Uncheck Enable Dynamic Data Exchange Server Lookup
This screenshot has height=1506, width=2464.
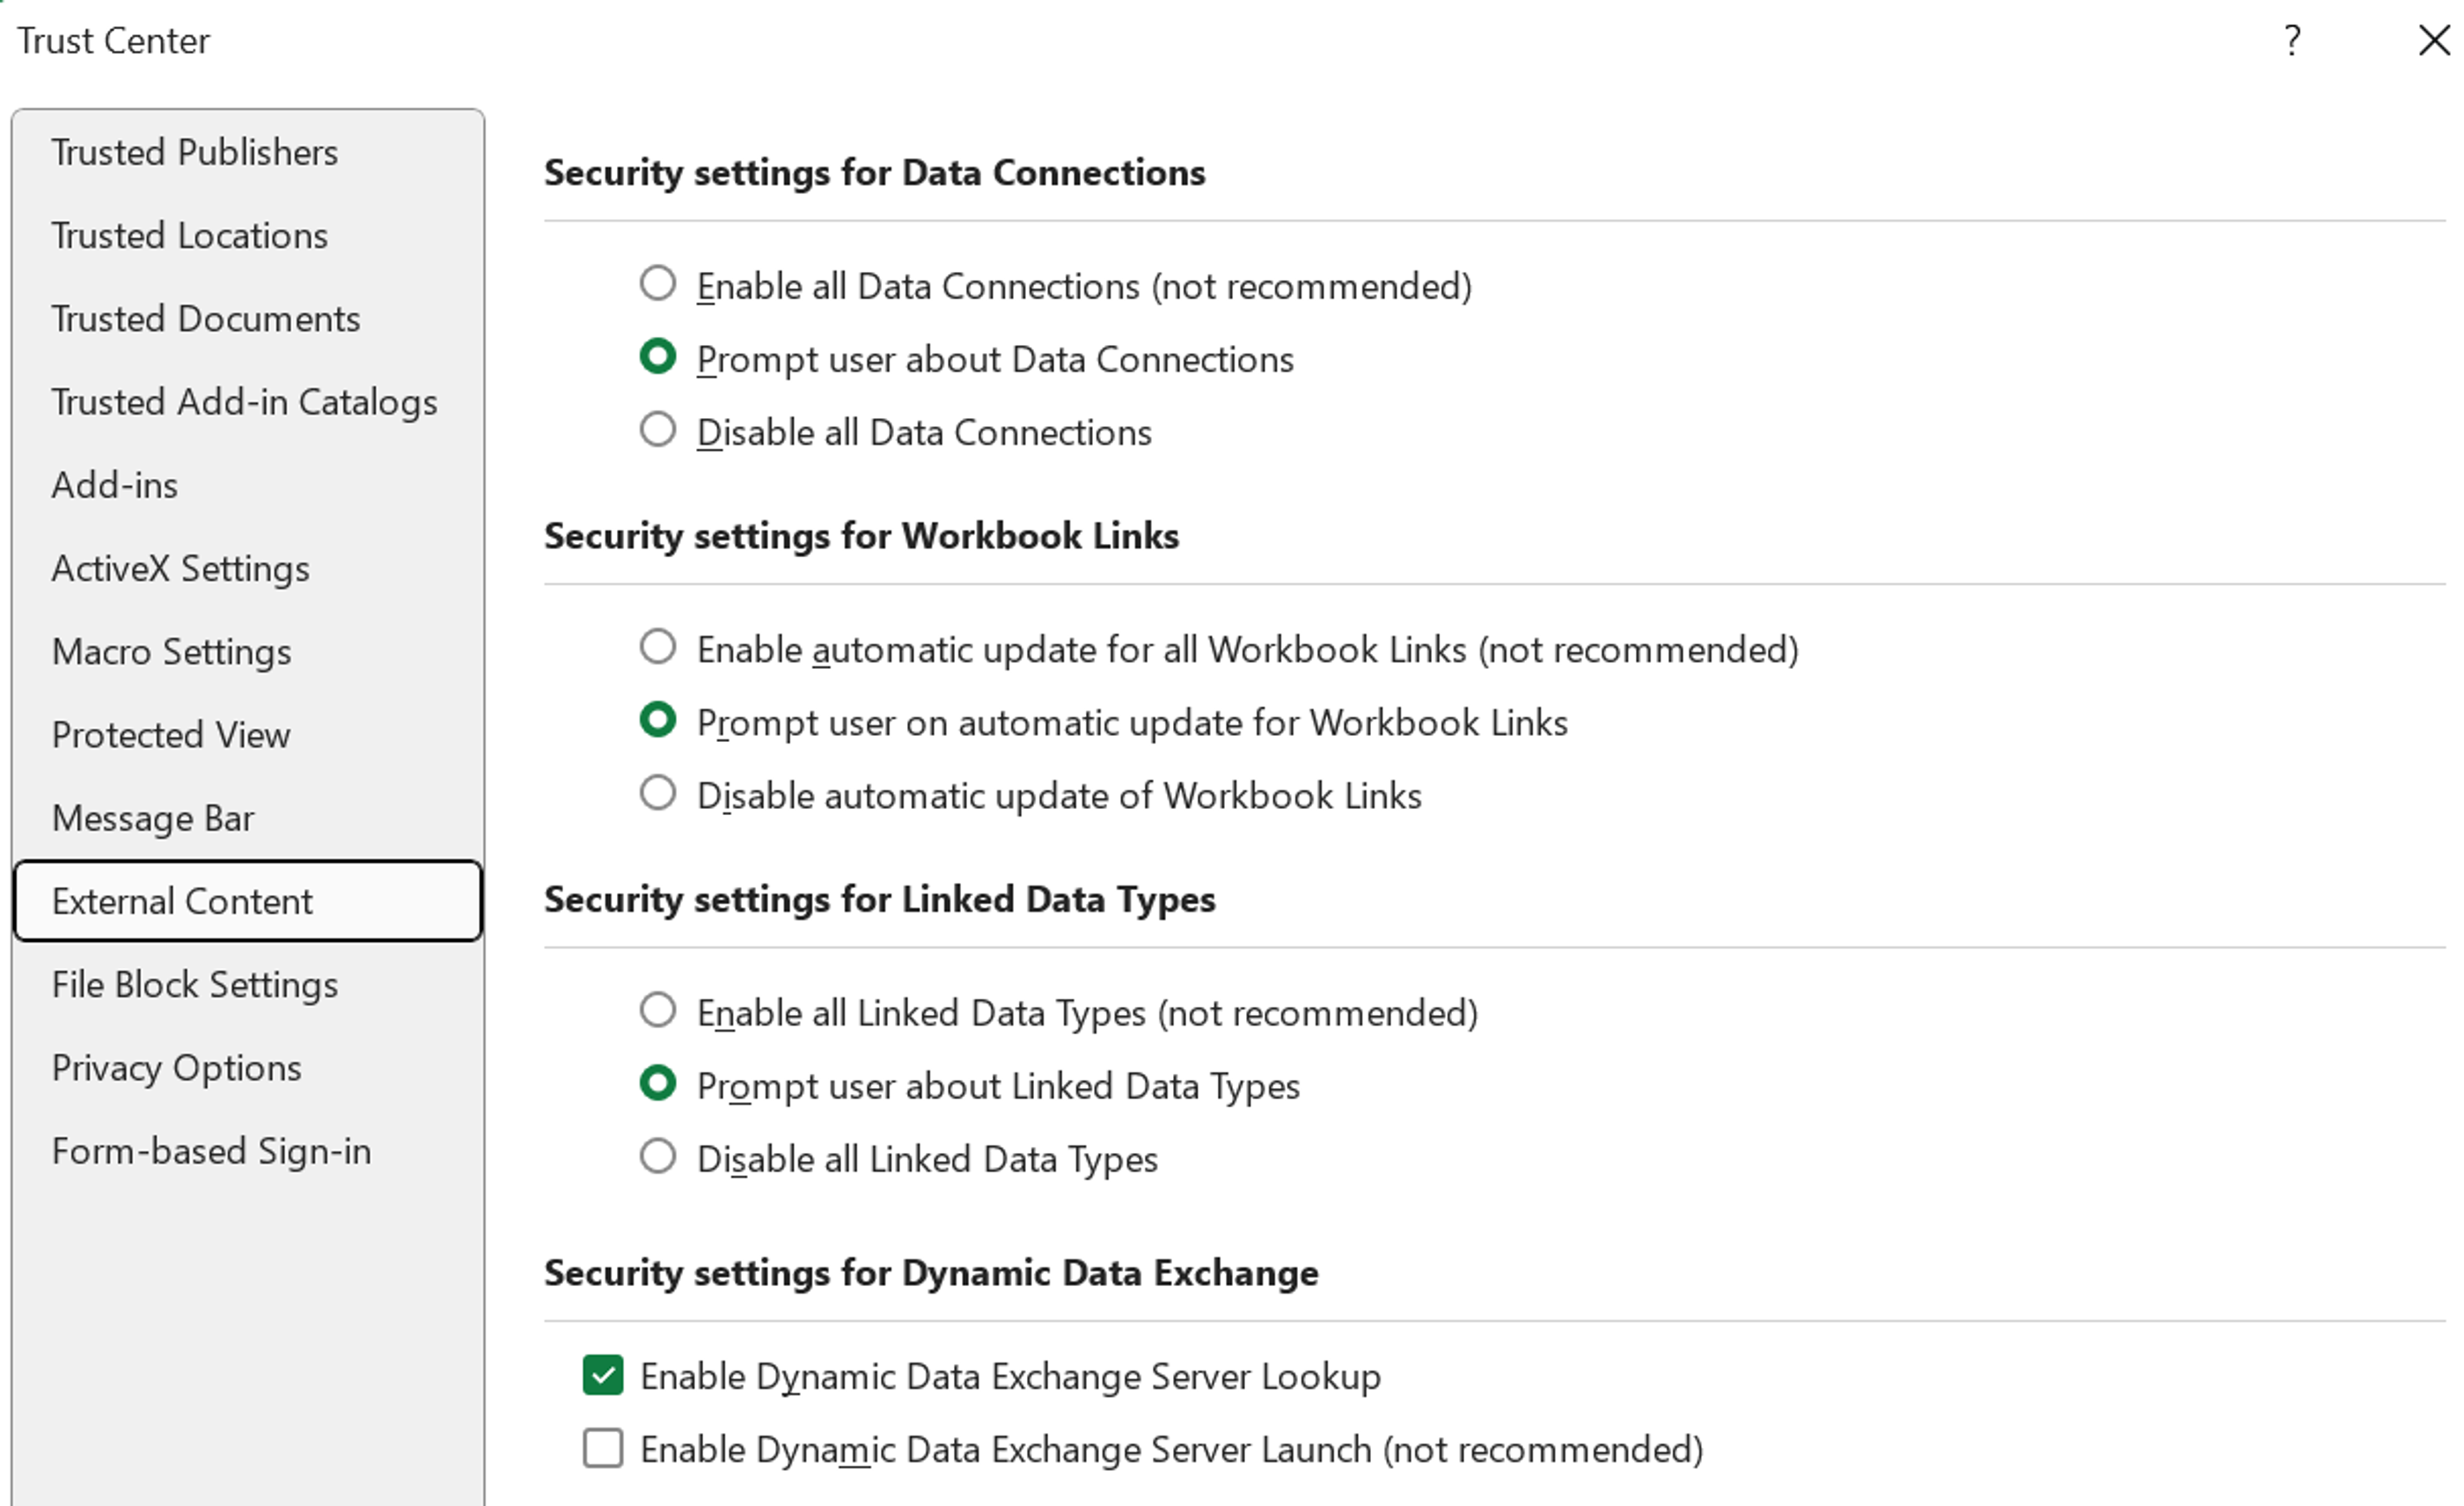pos(601,1374)
